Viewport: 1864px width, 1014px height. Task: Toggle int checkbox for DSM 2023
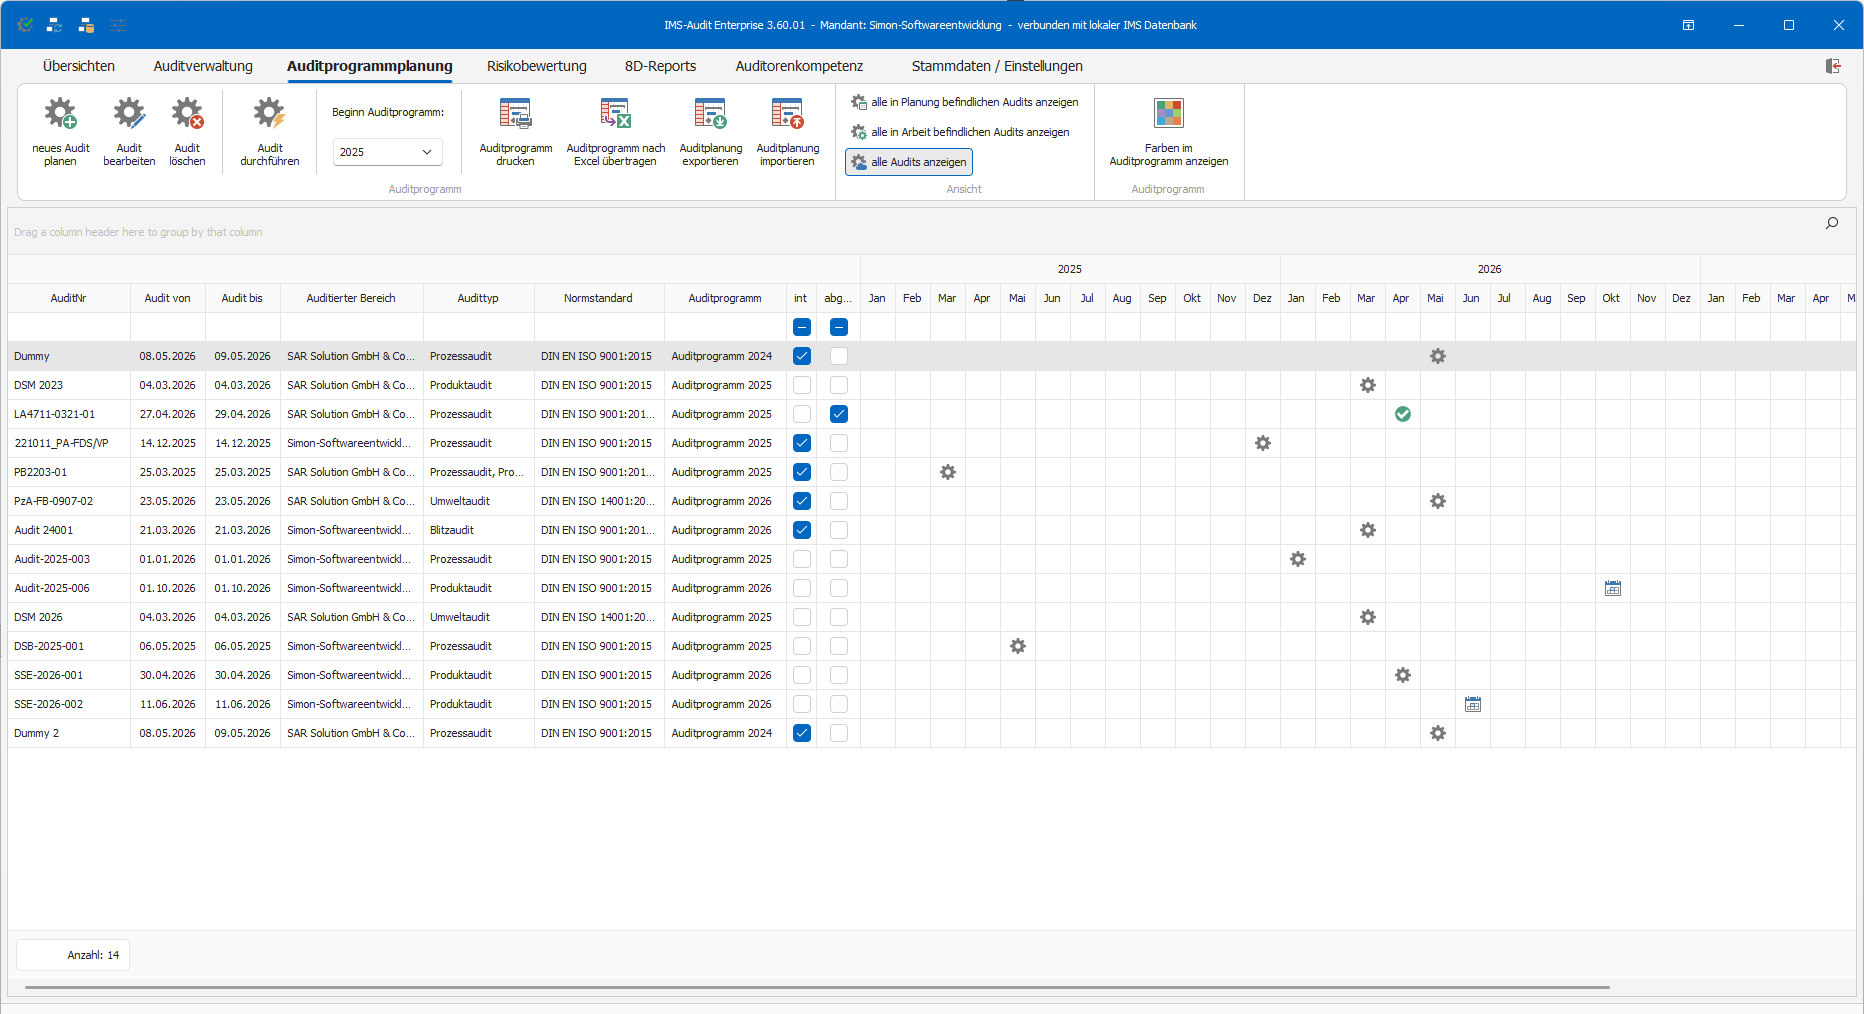click(x=802, y=385)
